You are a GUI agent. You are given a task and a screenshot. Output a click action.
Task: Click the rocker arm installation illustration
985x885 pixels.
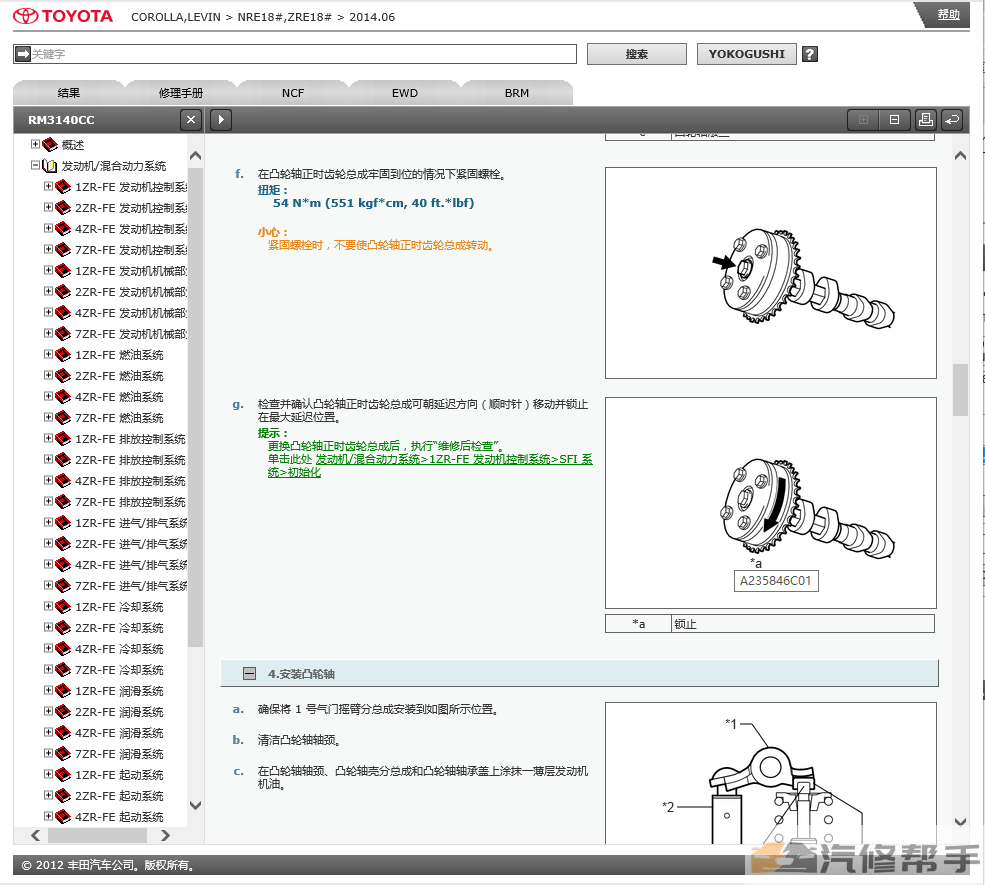771,773
